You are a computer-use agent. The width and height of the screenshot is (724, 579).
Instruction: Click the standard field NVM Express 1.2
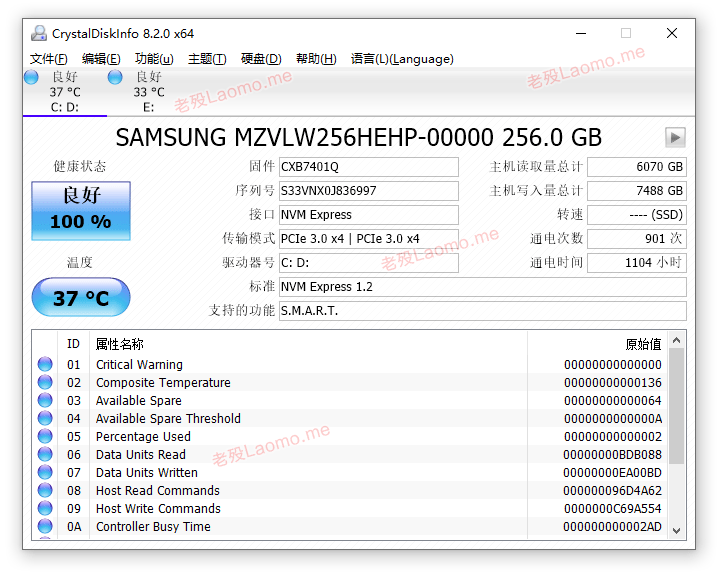coord(483,287)
